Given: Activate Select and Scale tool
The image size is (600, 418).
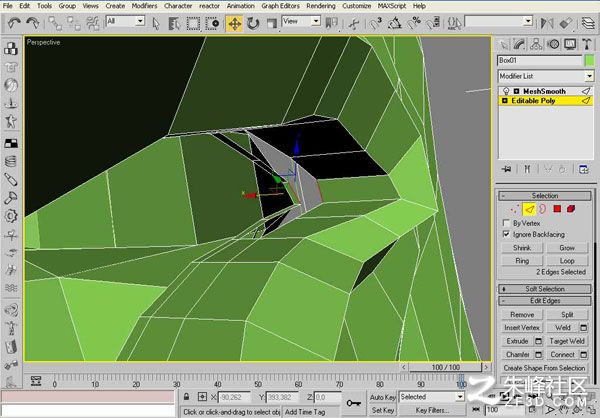Looking at the screenshot, I should point(271,24).
